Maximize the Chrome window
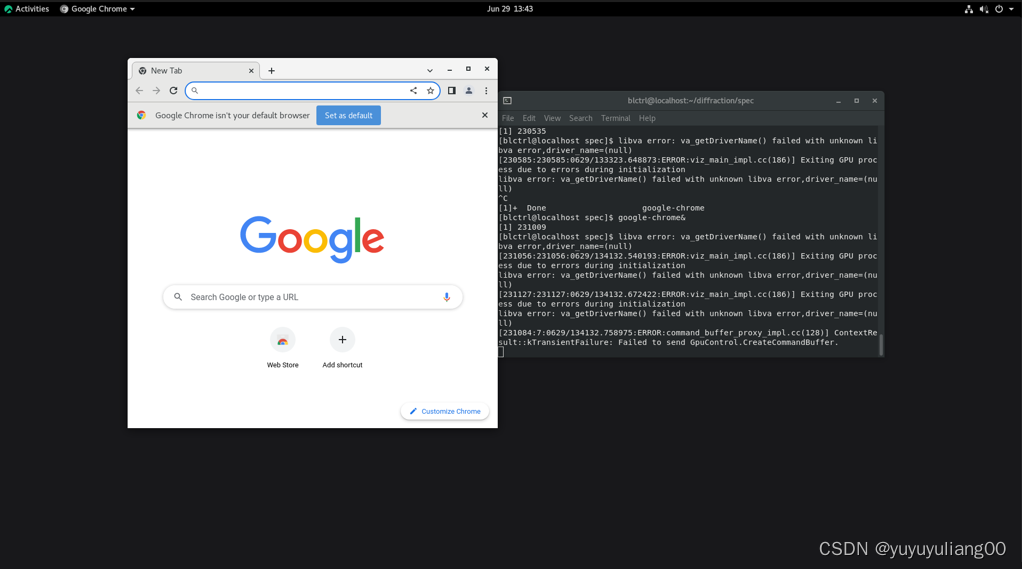Viewport: 1022px width, 569px height. click(x=468, y=68)
